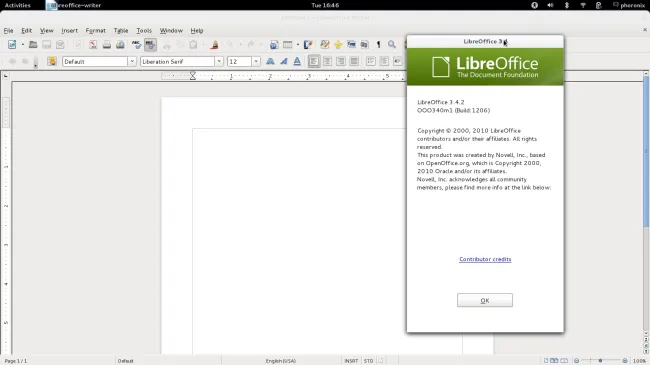
Task: Open GNOME Activities overview
Action: pyautogui.click(x=18, y=5)
